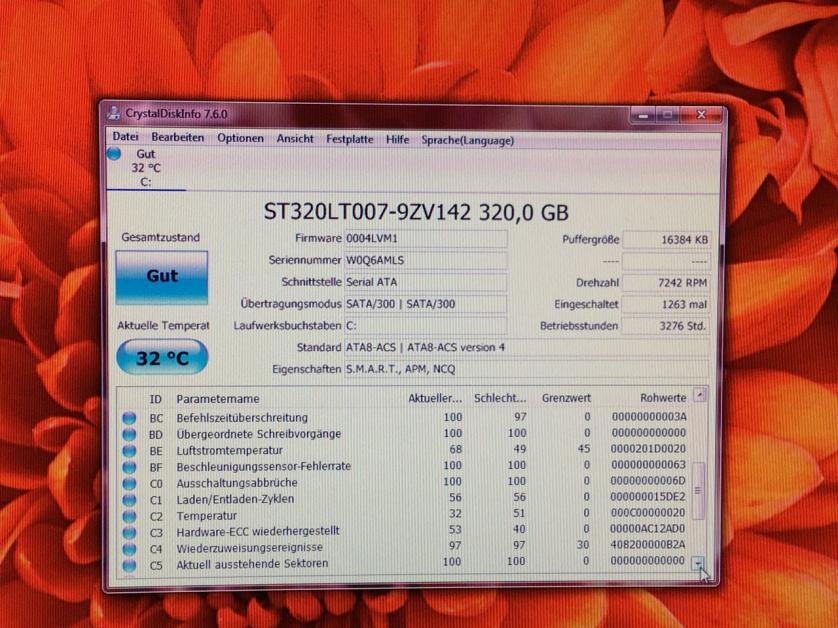Click the Übertragungsmodus SATA/300 field
The width and height of the screenshot is (838, 628).
click(x=425, y=304)
